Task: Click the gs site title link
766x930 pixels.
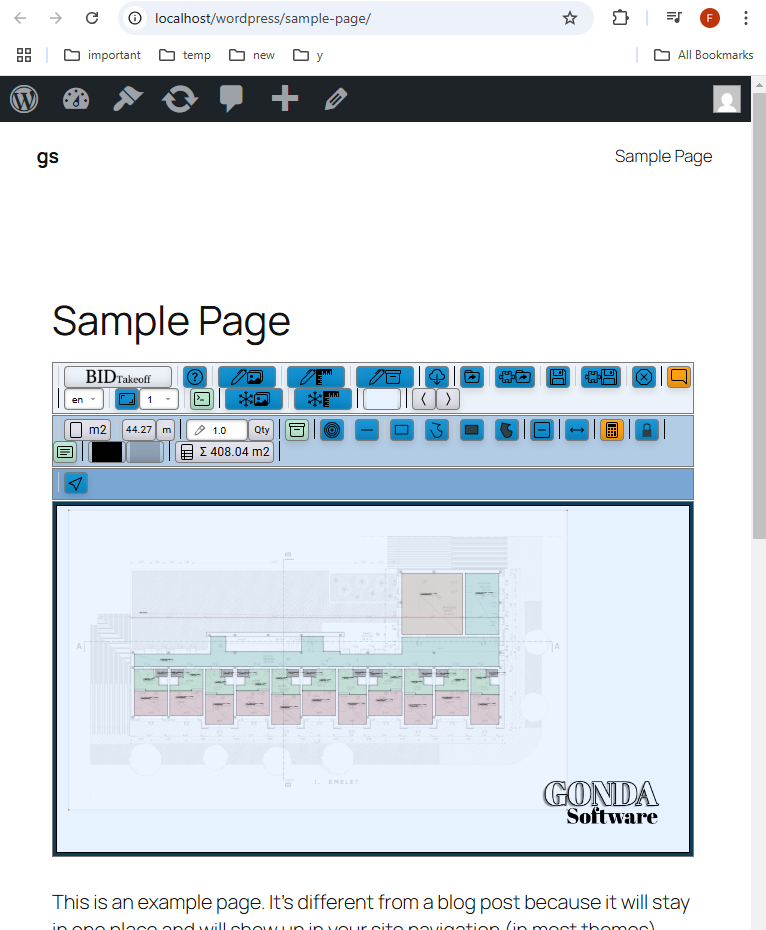Action: [x=47, y=157]
